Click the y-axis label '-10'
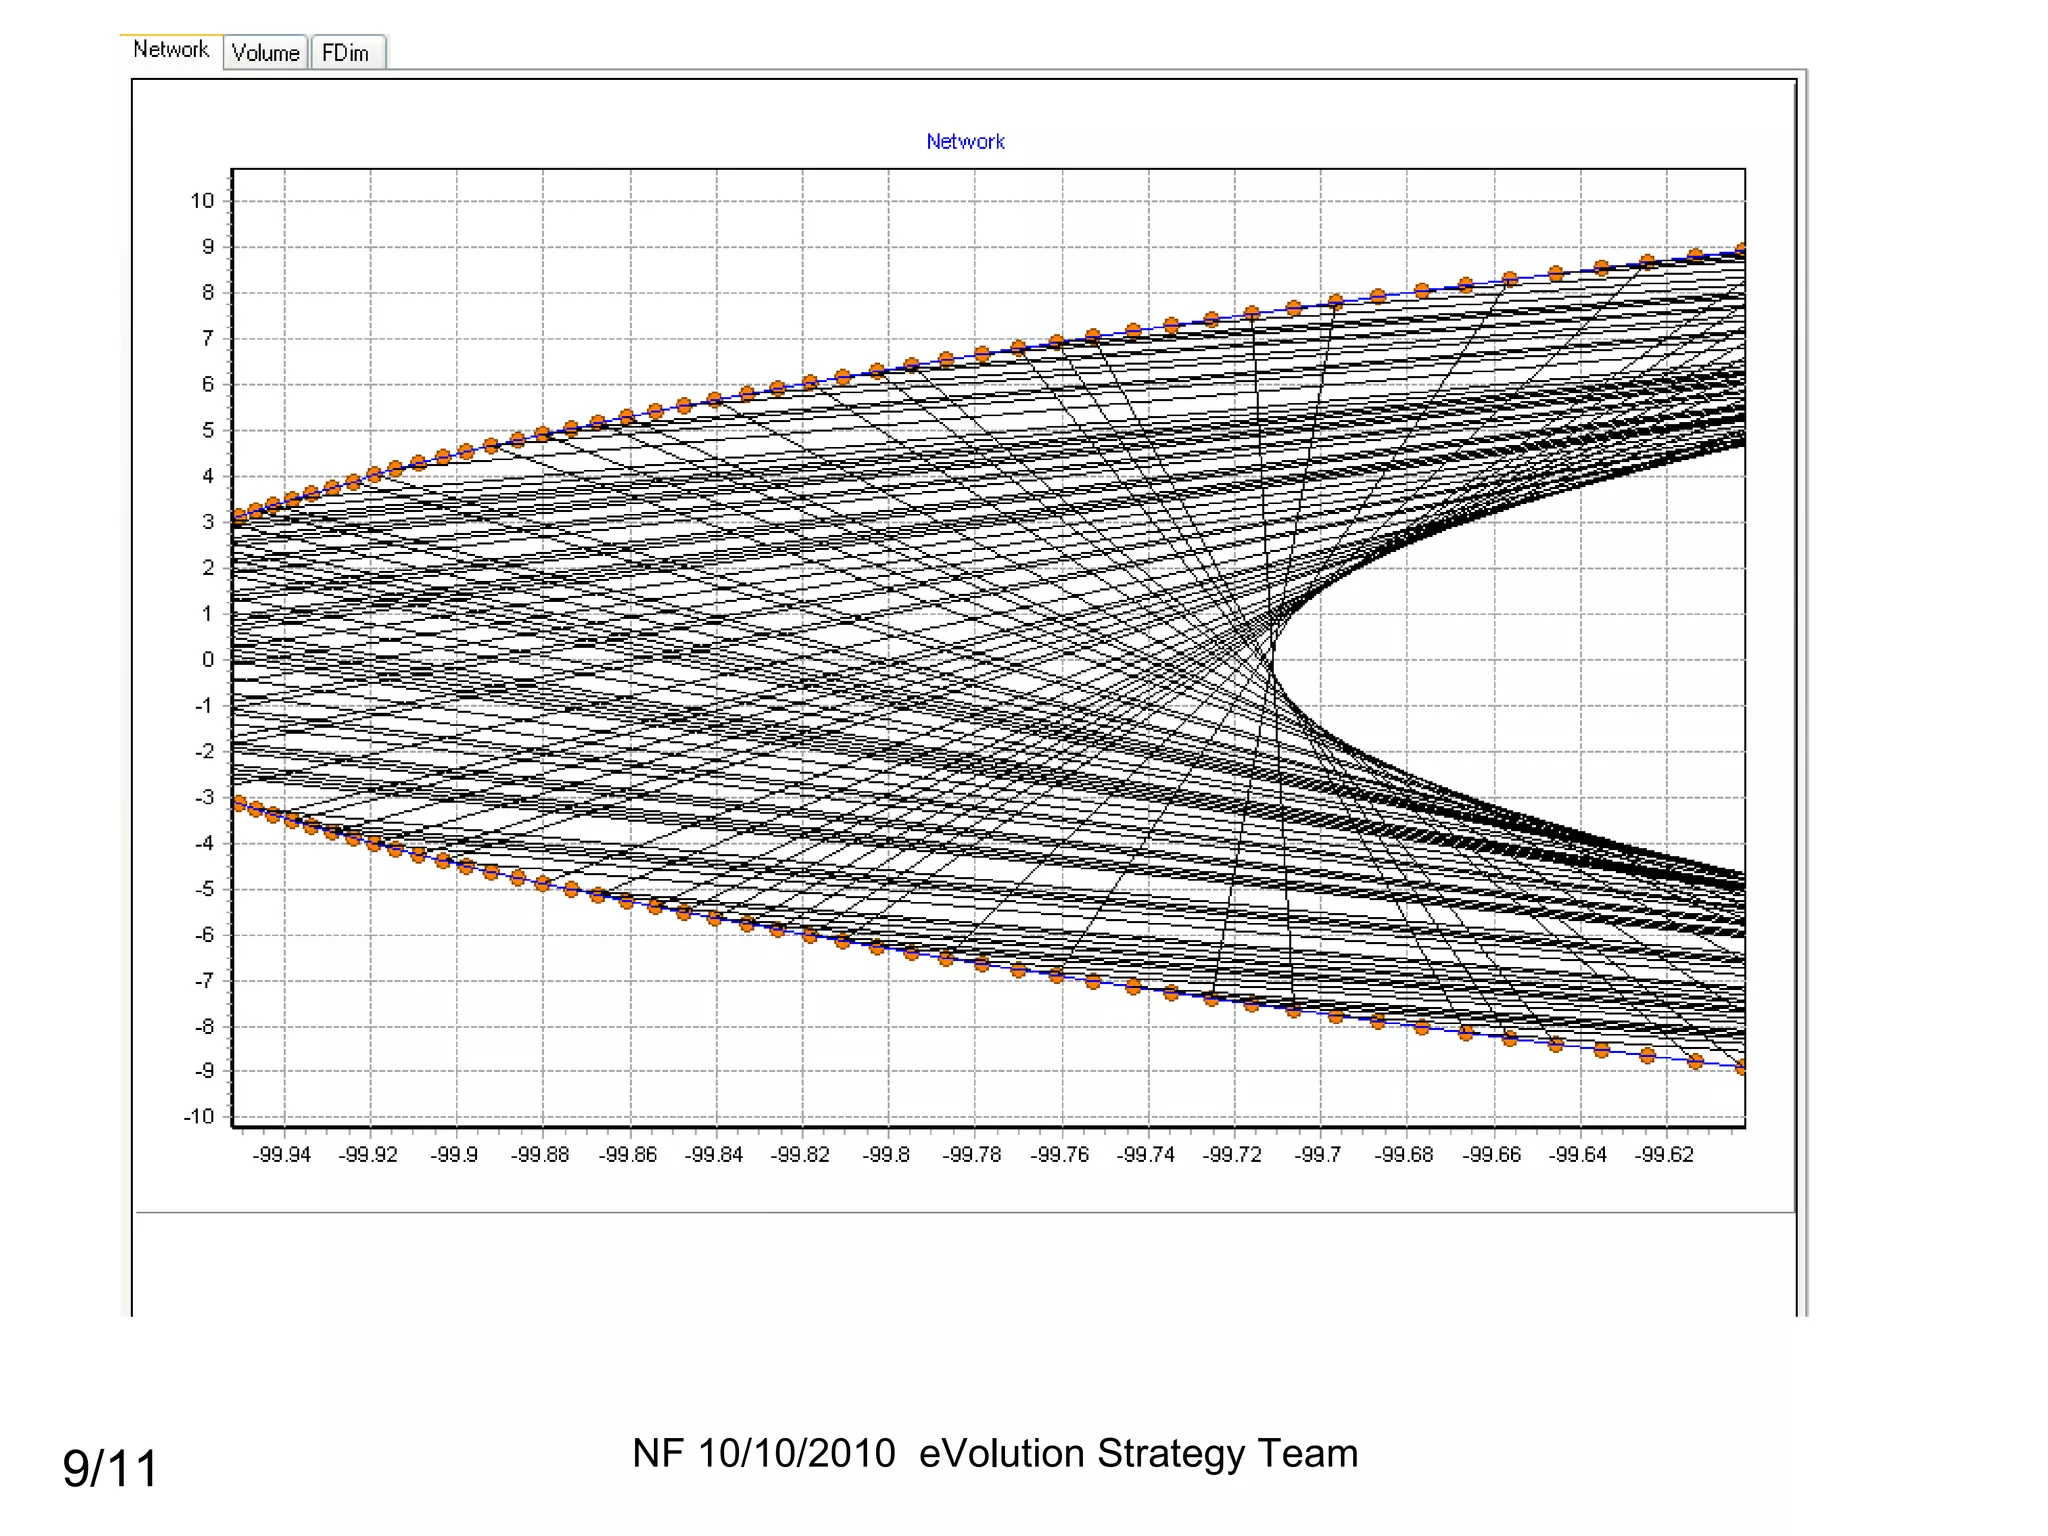 [199, 1116]
